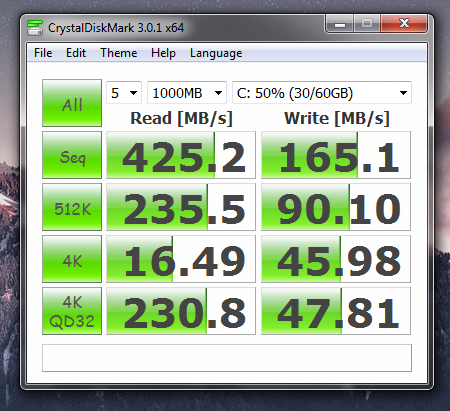The width and height of the screenshot is (450, 411).
Task: Select the Seq write result 165.1
Action: (336, 155)
